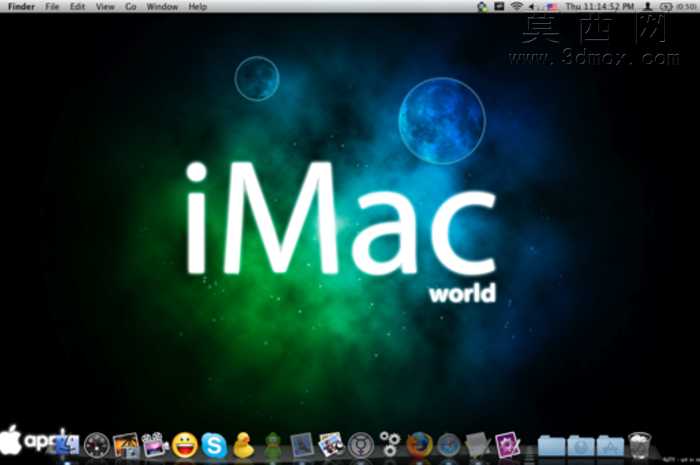Viewport: 700px width, 465px height.
Task: Open the blue stamp-like Preview icon in Dock
Action: [x=302, y=445]
